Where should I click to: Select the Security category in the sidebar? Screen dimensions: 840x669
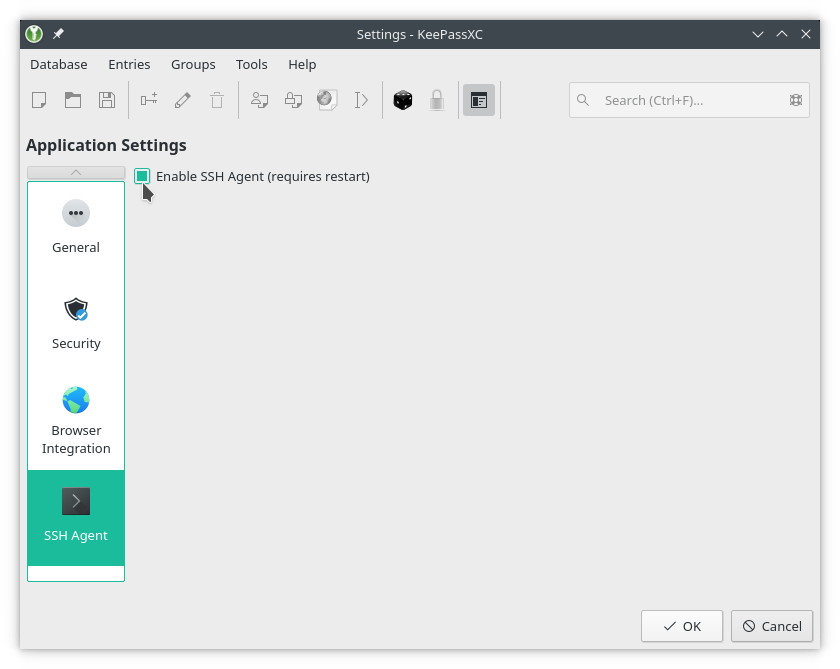tap(76, 320)
